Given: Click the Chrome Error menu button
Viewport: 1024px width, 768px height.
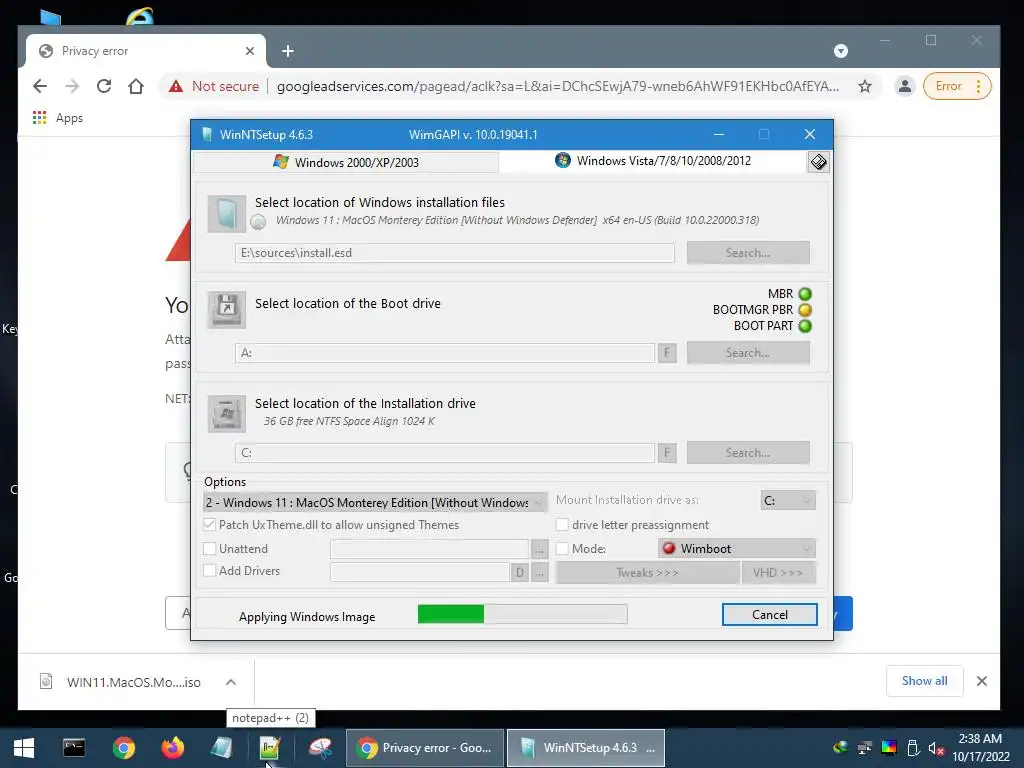Looking at the screenshot, I should click(957, 86).
